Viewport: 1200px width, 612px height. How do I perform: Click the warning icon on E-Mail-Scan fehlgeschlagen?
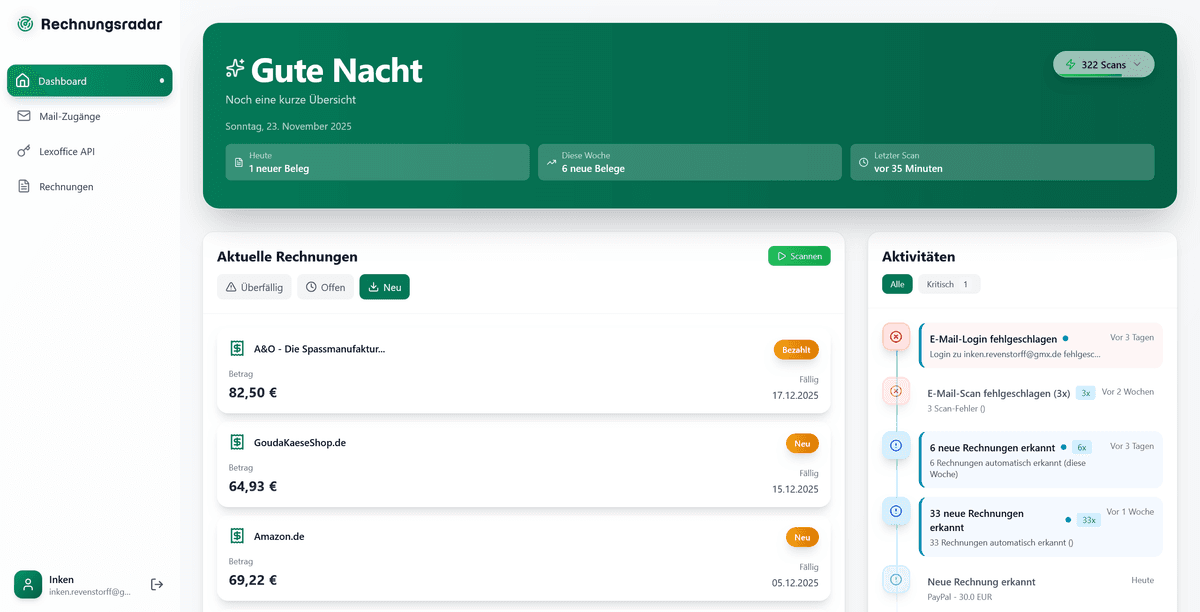(895, 391)
